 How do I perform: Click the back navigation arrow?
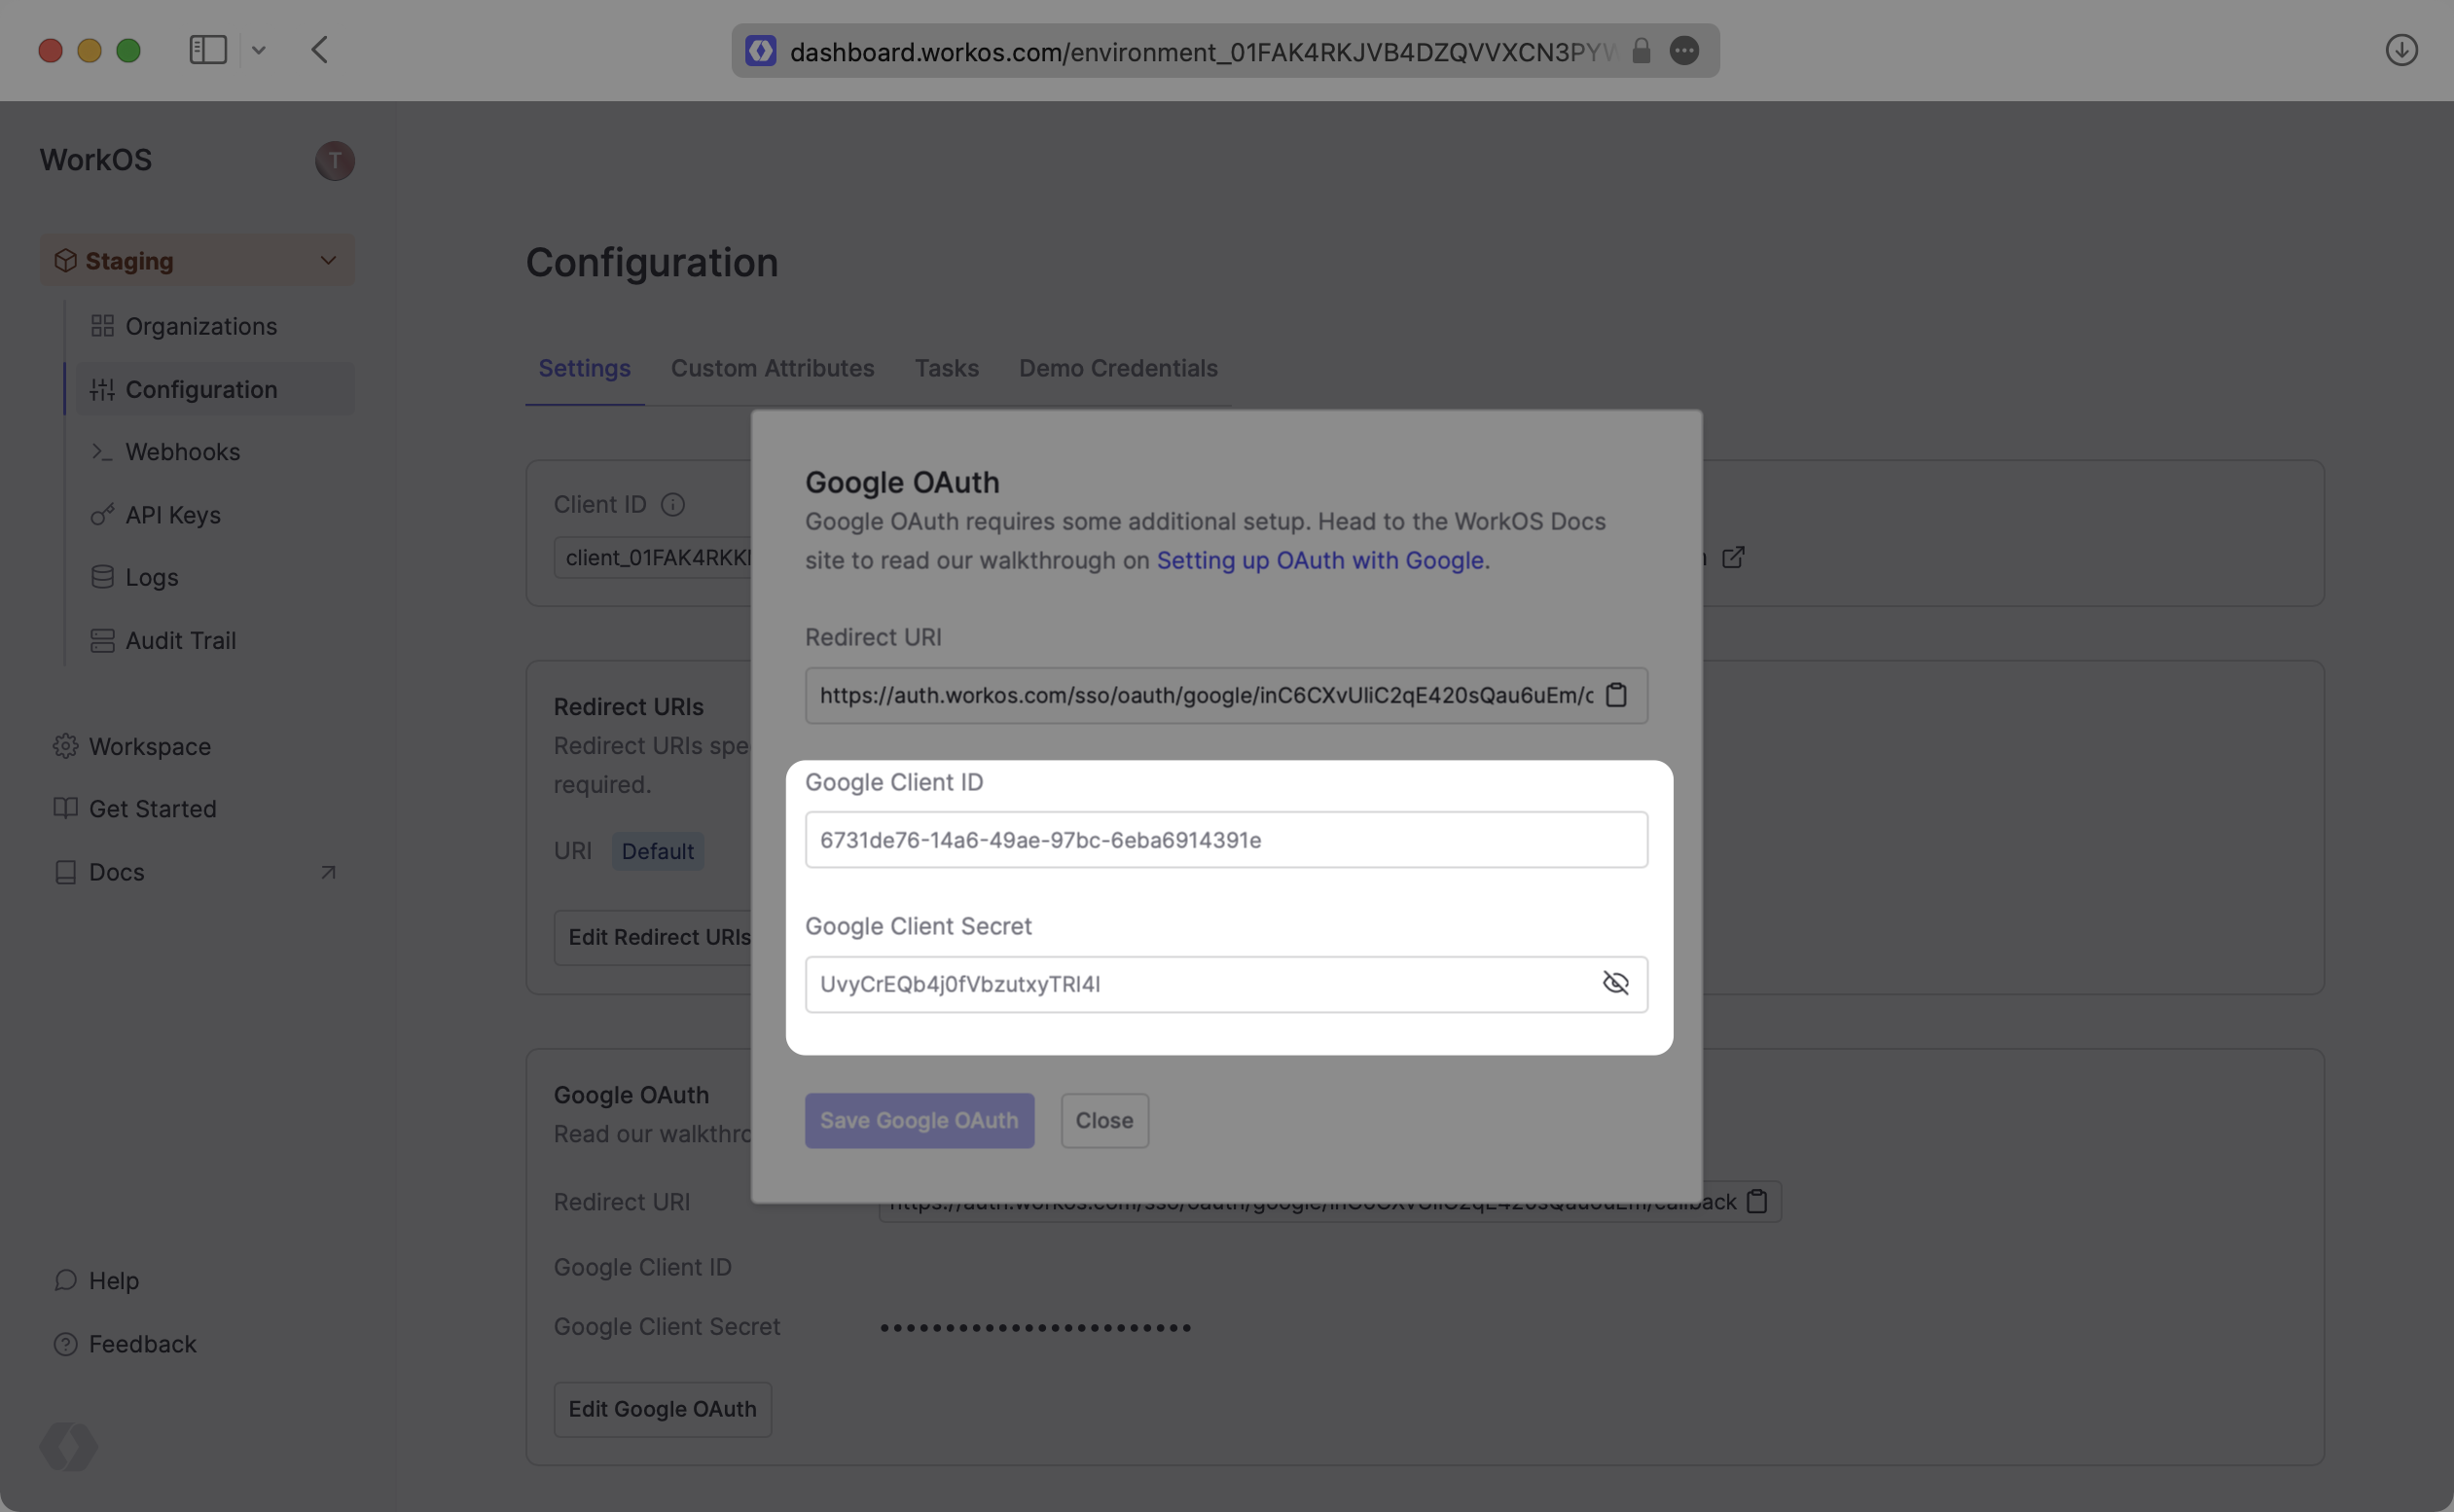[320, 50]
